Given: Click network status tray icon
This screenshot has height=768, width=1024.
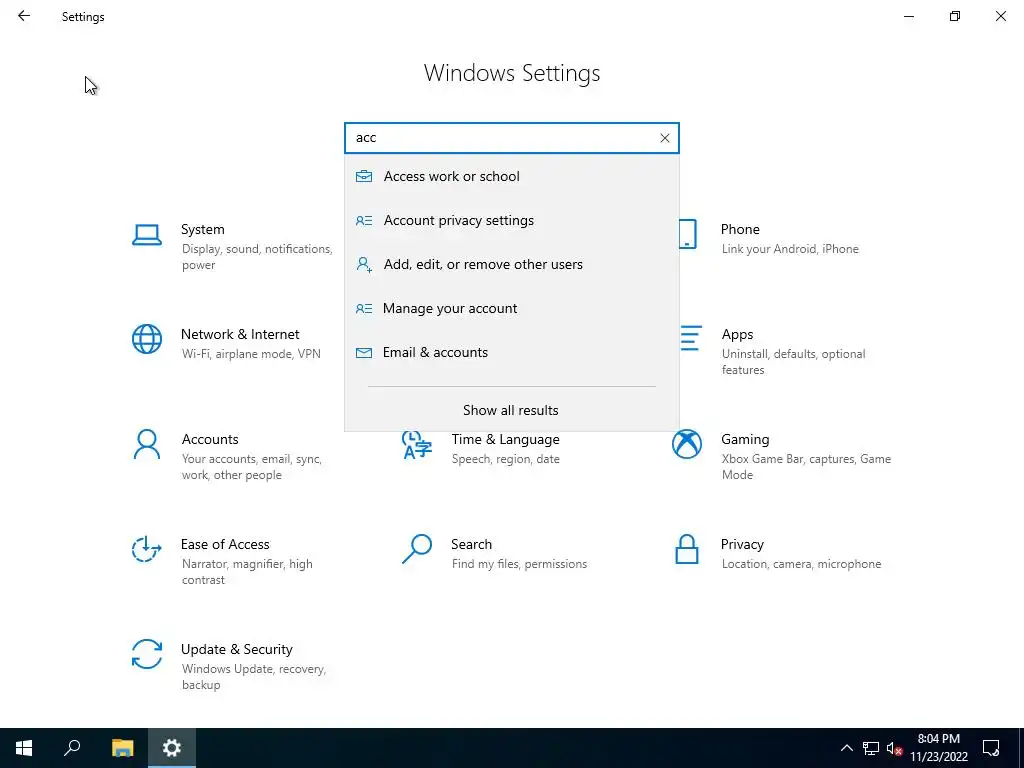Looking at the screenshot, I should coord(871,748).
